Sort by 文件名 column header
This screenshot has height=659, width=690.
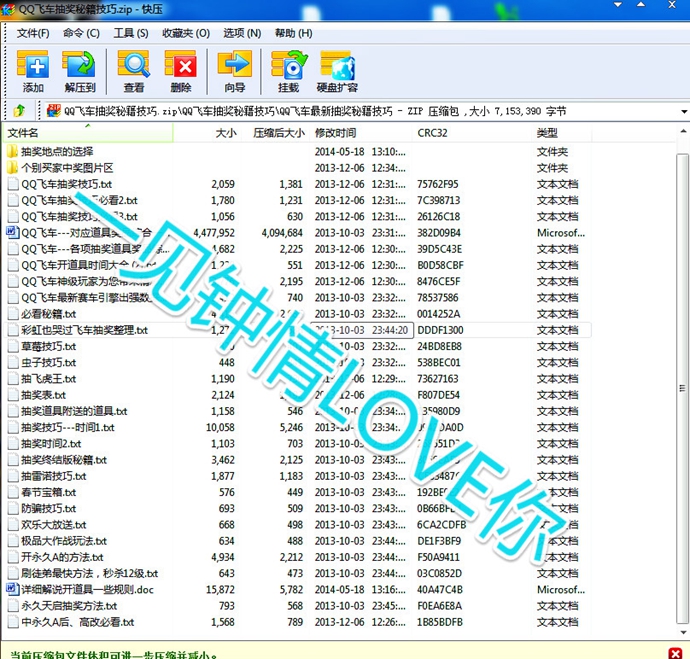(88, 133)
